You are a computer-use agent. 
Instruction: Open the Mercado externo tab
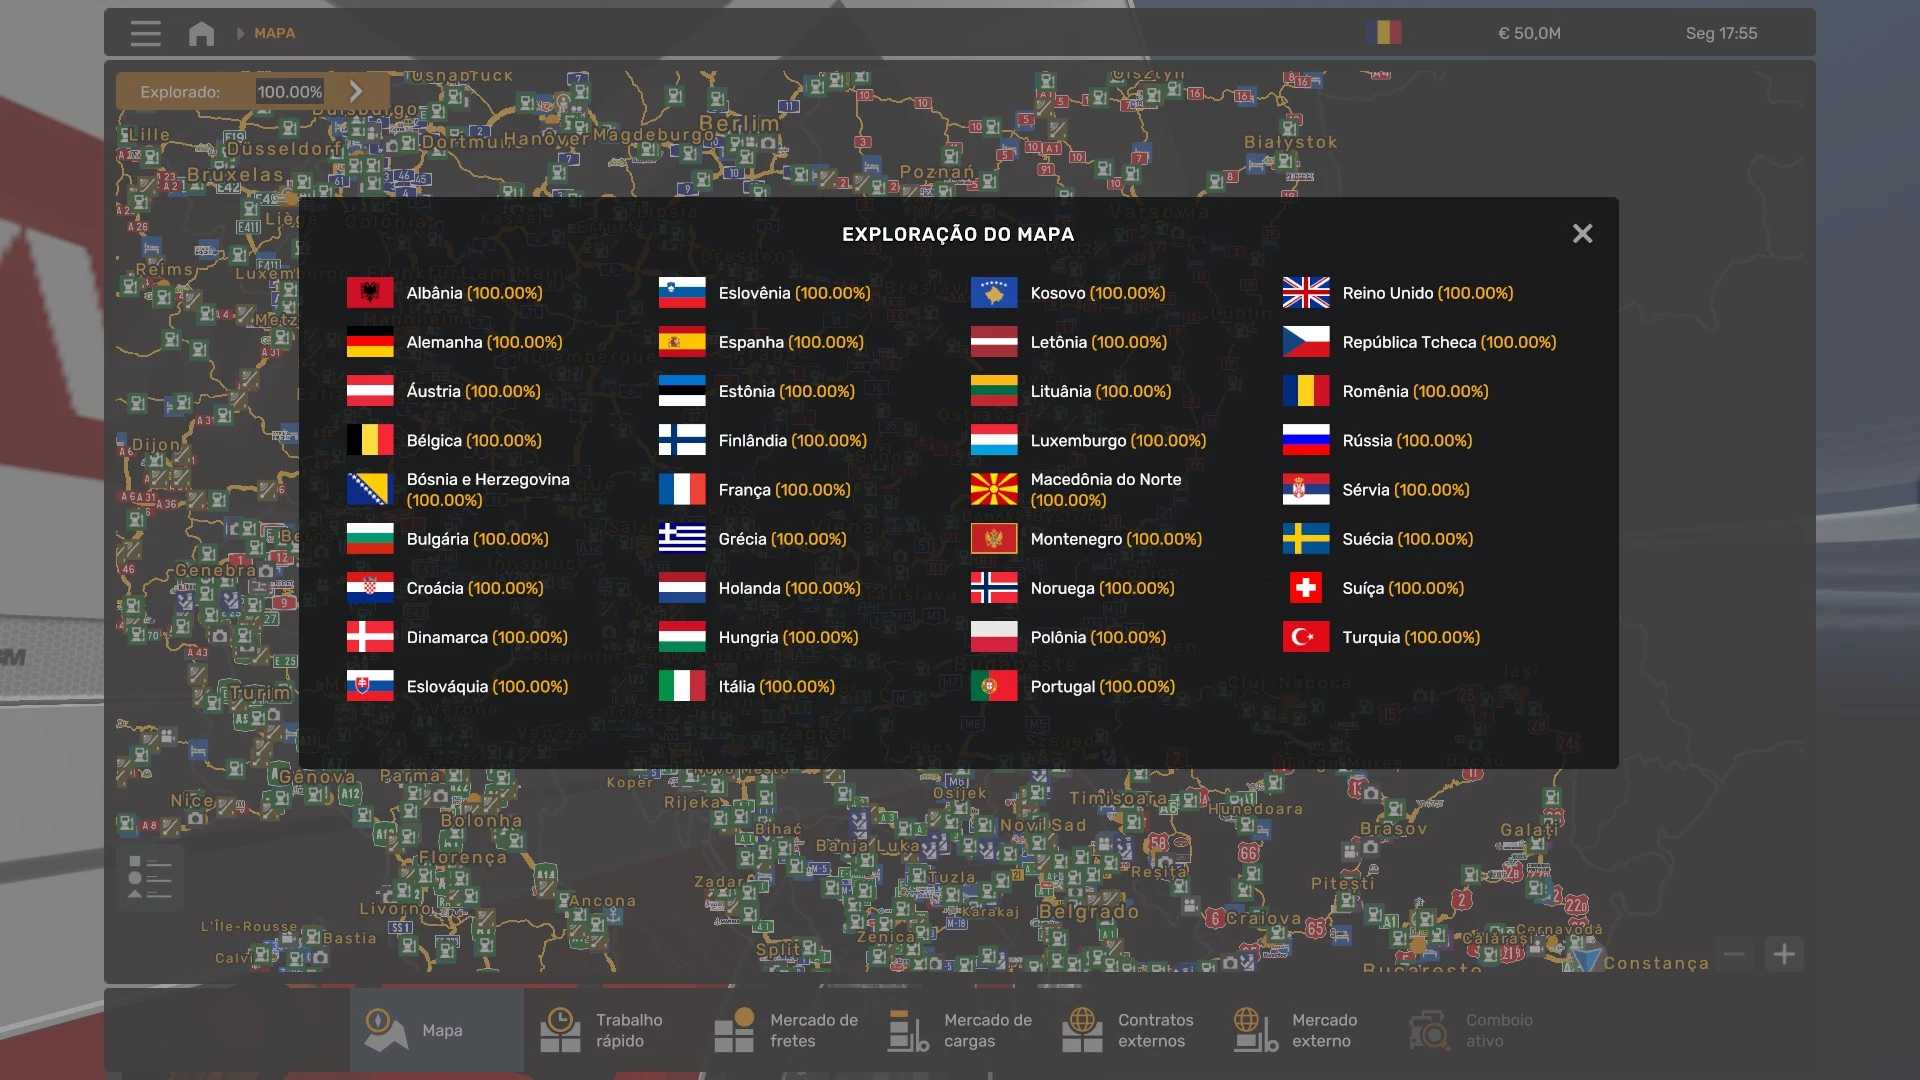(1307, 1030)
